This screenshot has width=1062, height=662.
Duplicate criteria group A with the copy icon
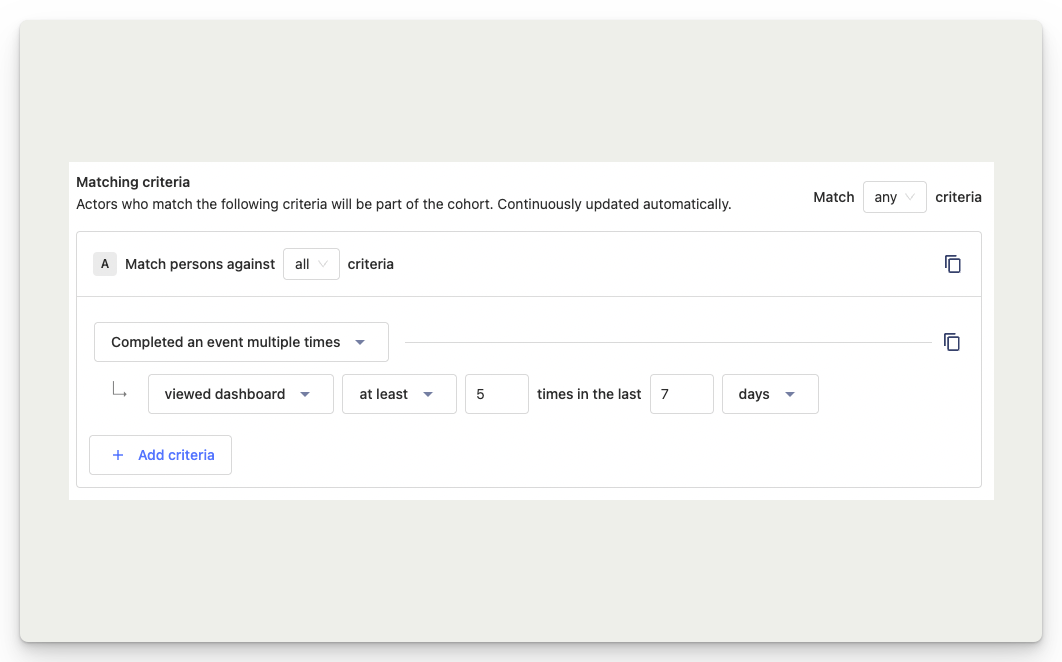coord(952,264)
